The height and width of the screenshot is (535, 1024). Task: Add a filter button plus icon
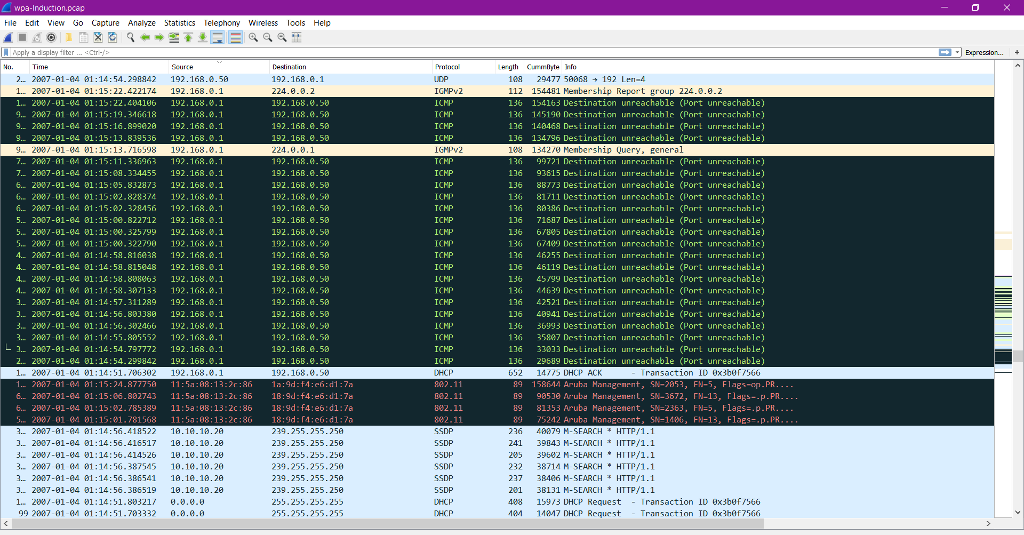[x=1017, y=52]
